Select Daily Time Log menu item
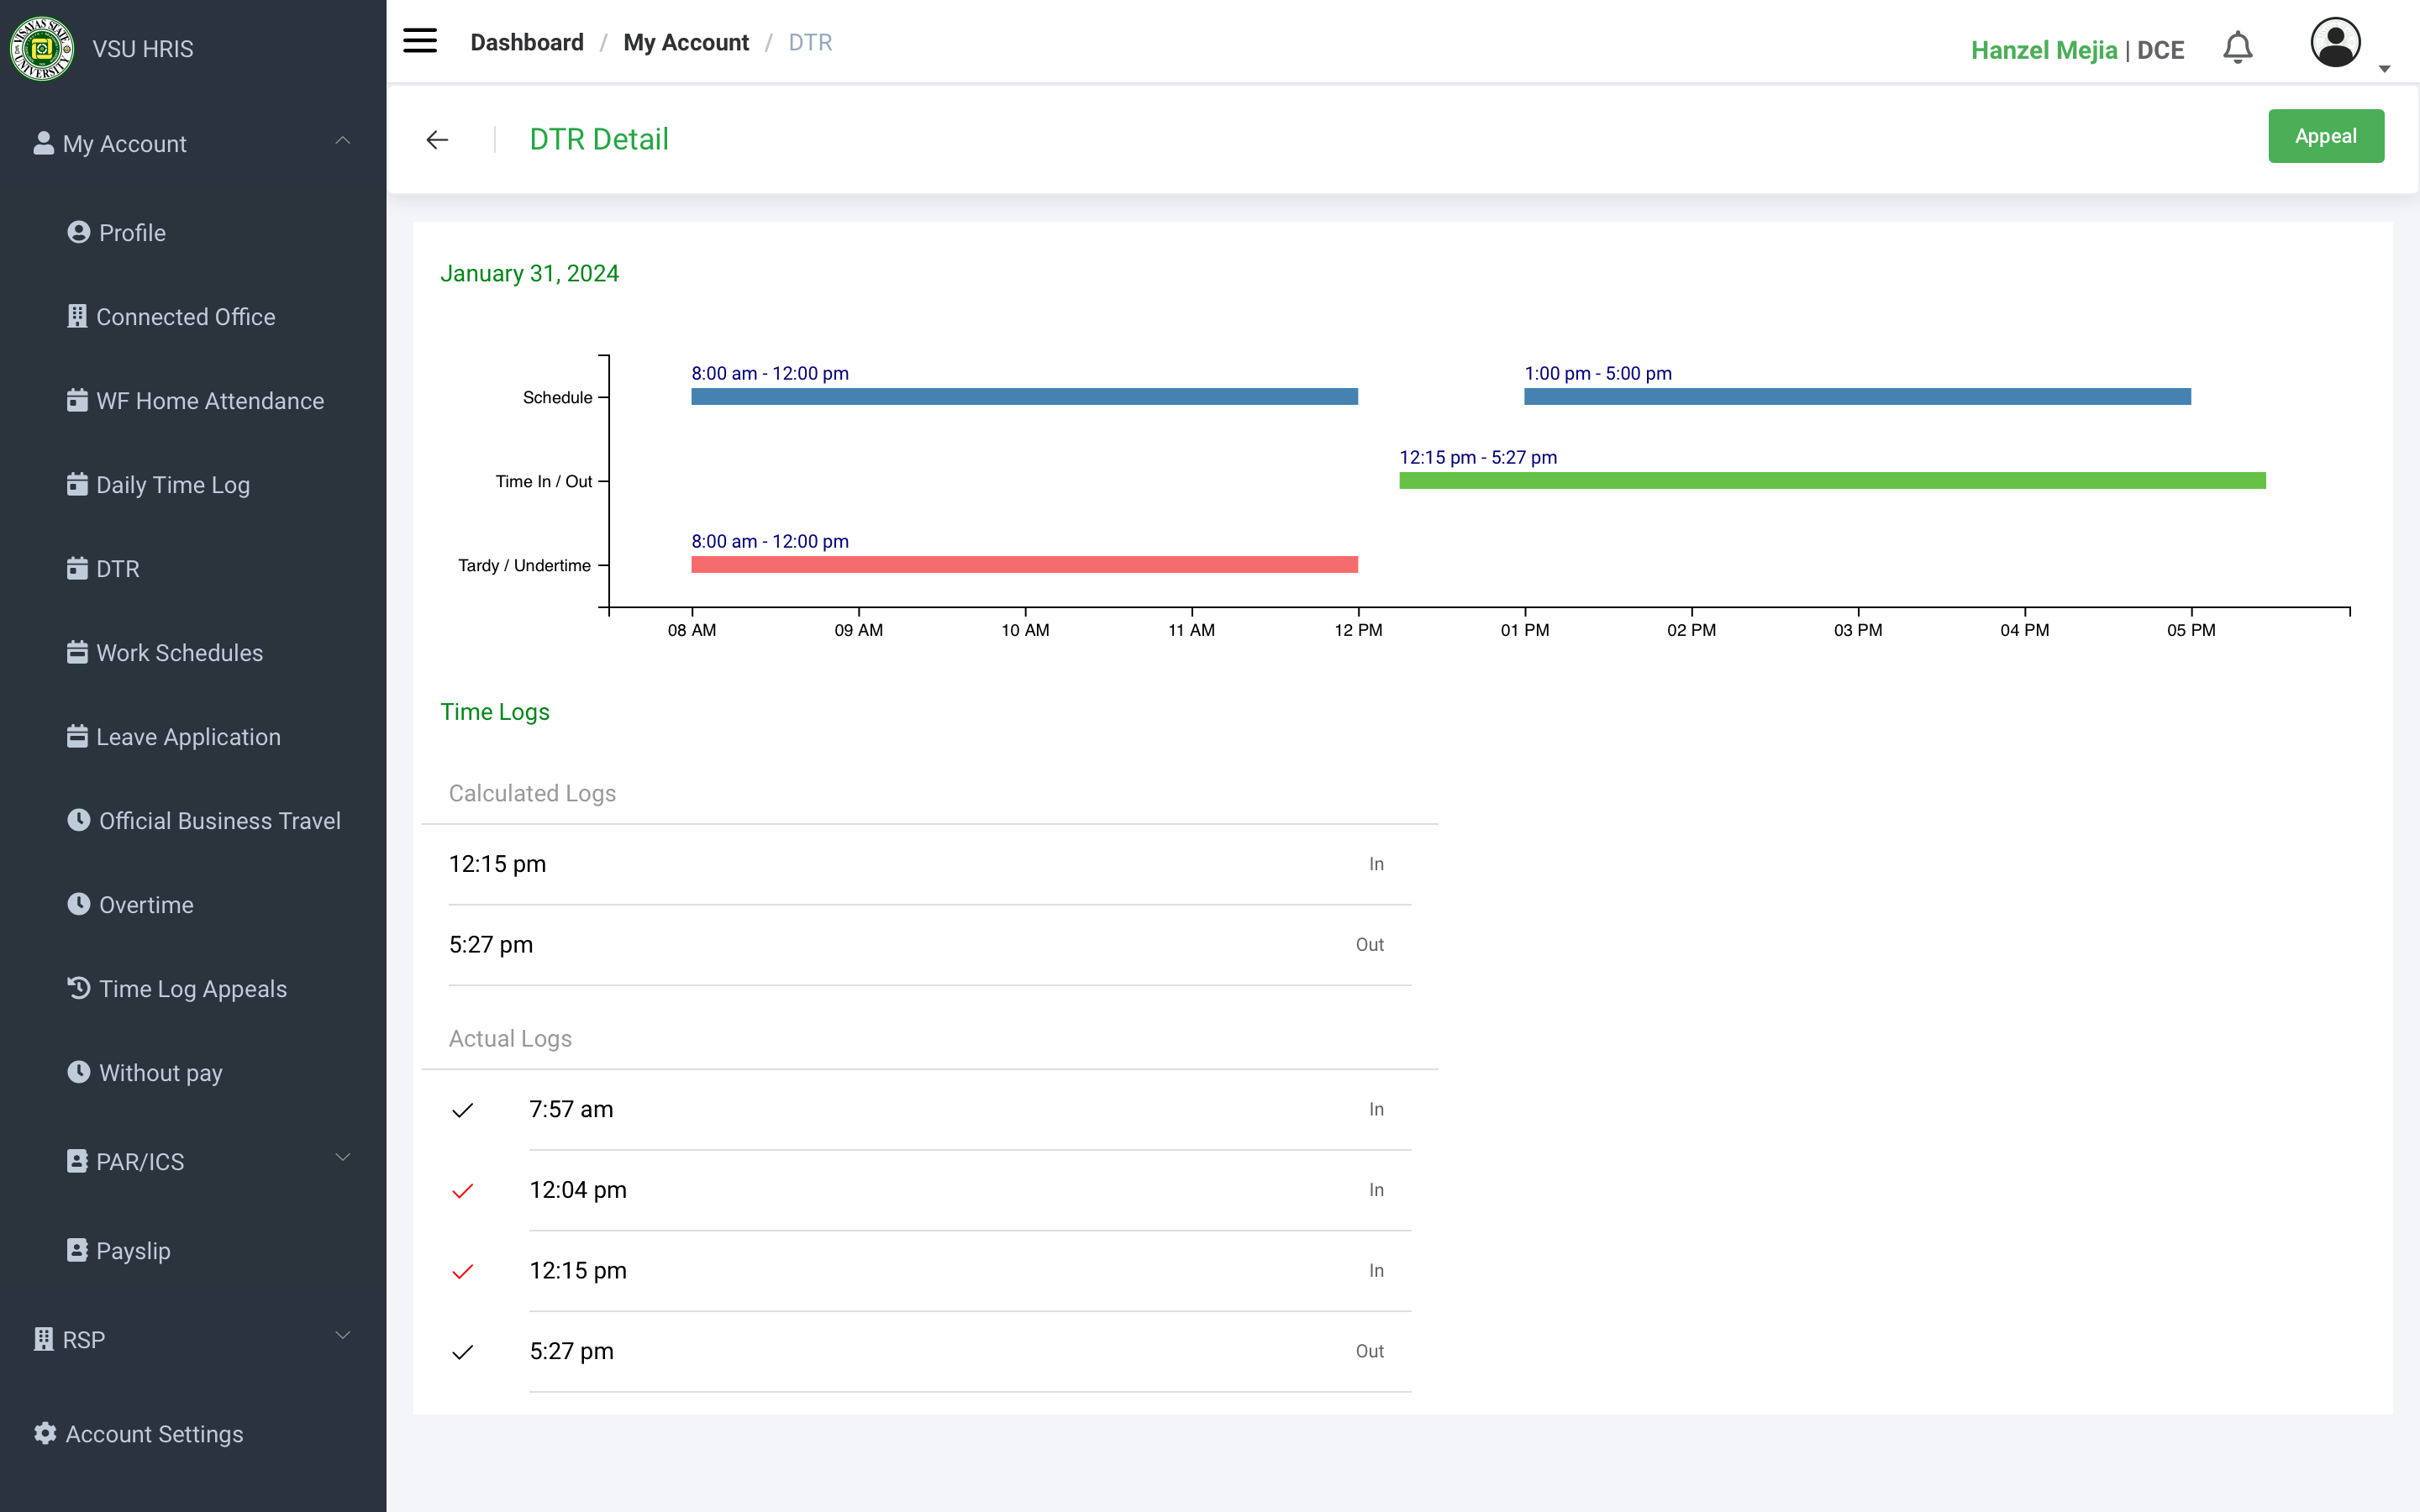The height and width of the screenshot is (1512, 2420). pyautogui.click(x=172, y=485)
